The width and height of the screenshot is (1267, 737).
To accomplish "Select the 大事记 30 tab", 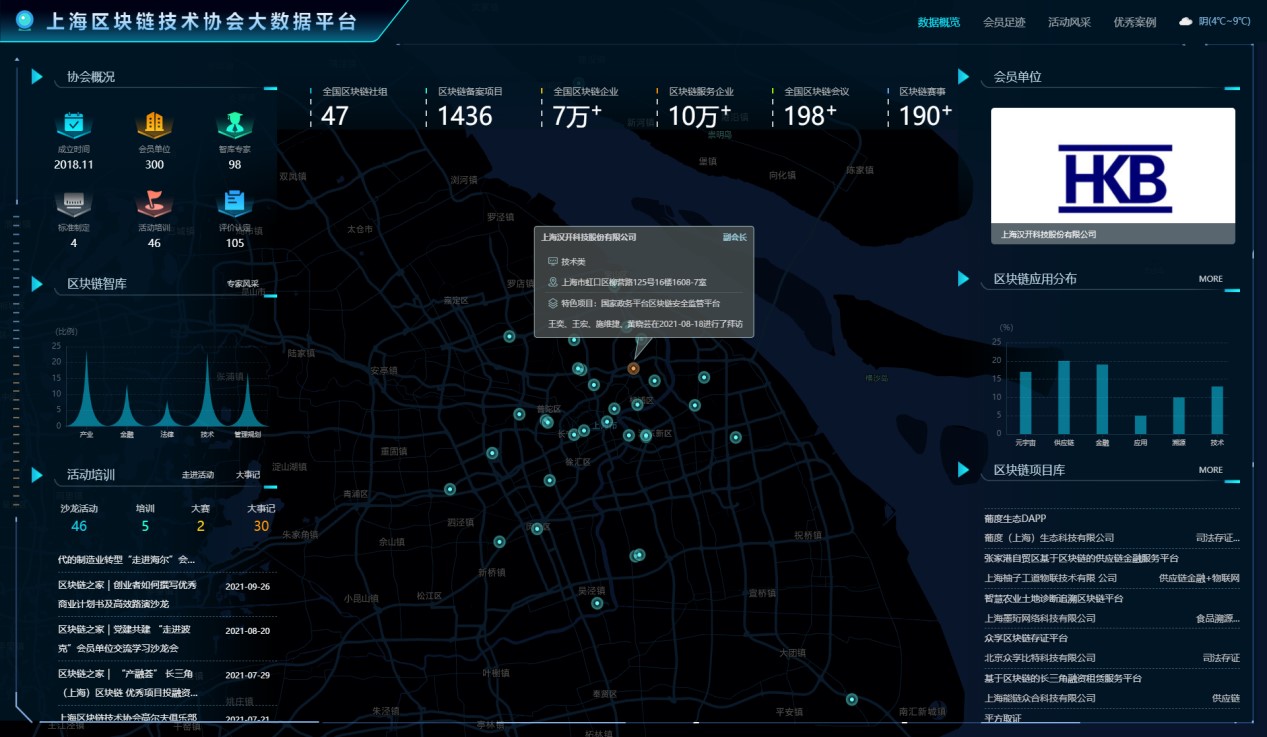I will pos(261,517).
